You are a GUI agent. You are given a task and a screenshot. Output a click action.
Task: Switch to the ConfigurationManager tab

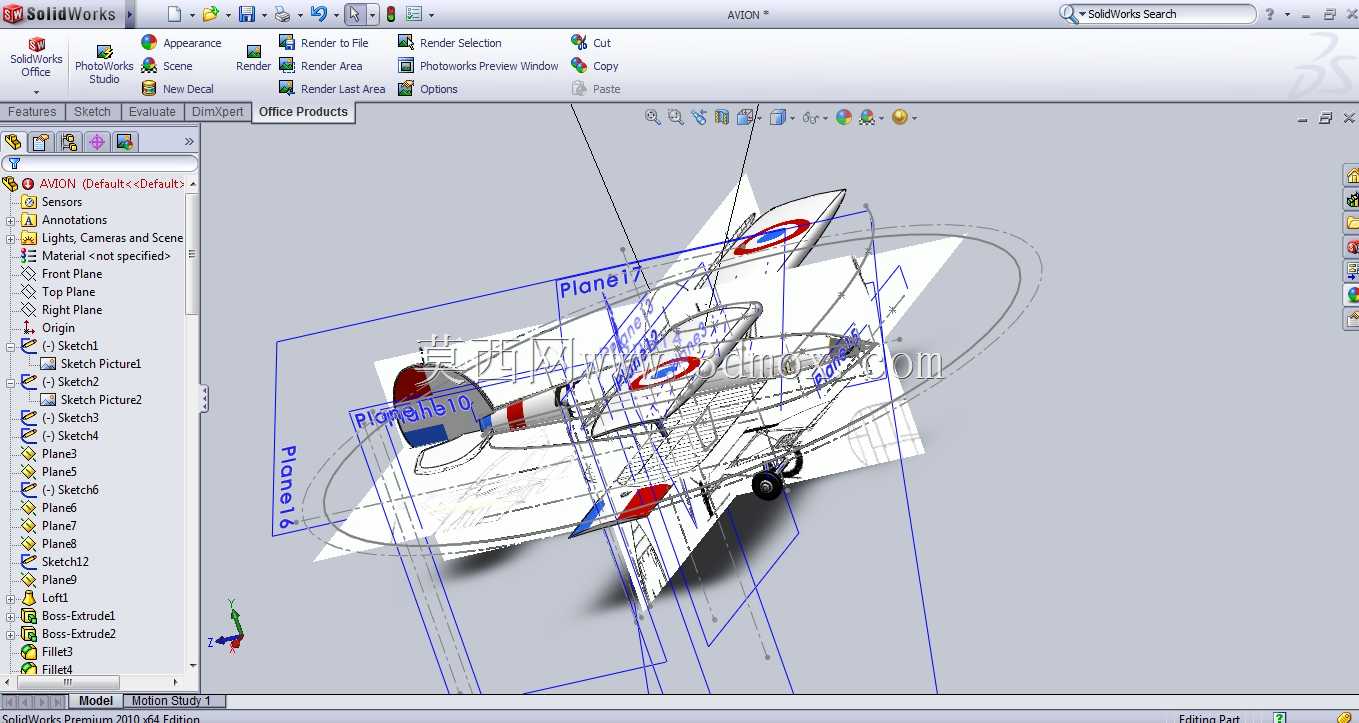69,142
